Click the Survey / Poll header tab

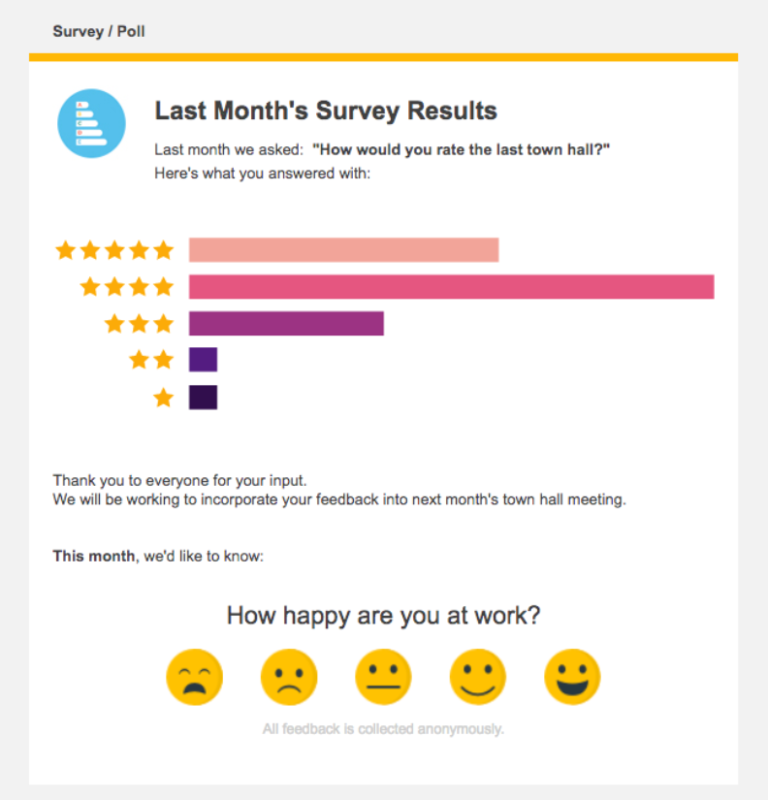click(98, 31)
